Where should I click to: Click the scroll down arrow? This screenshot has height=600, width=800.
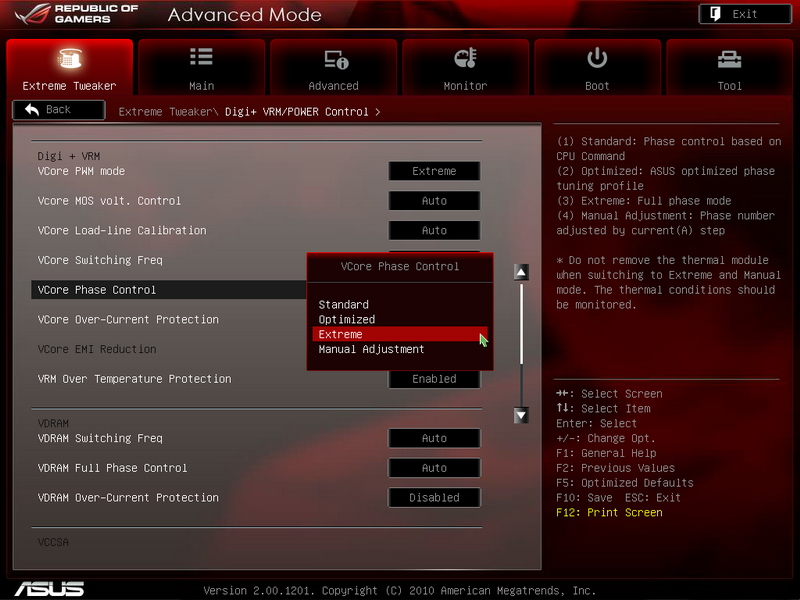coord(521,415)
